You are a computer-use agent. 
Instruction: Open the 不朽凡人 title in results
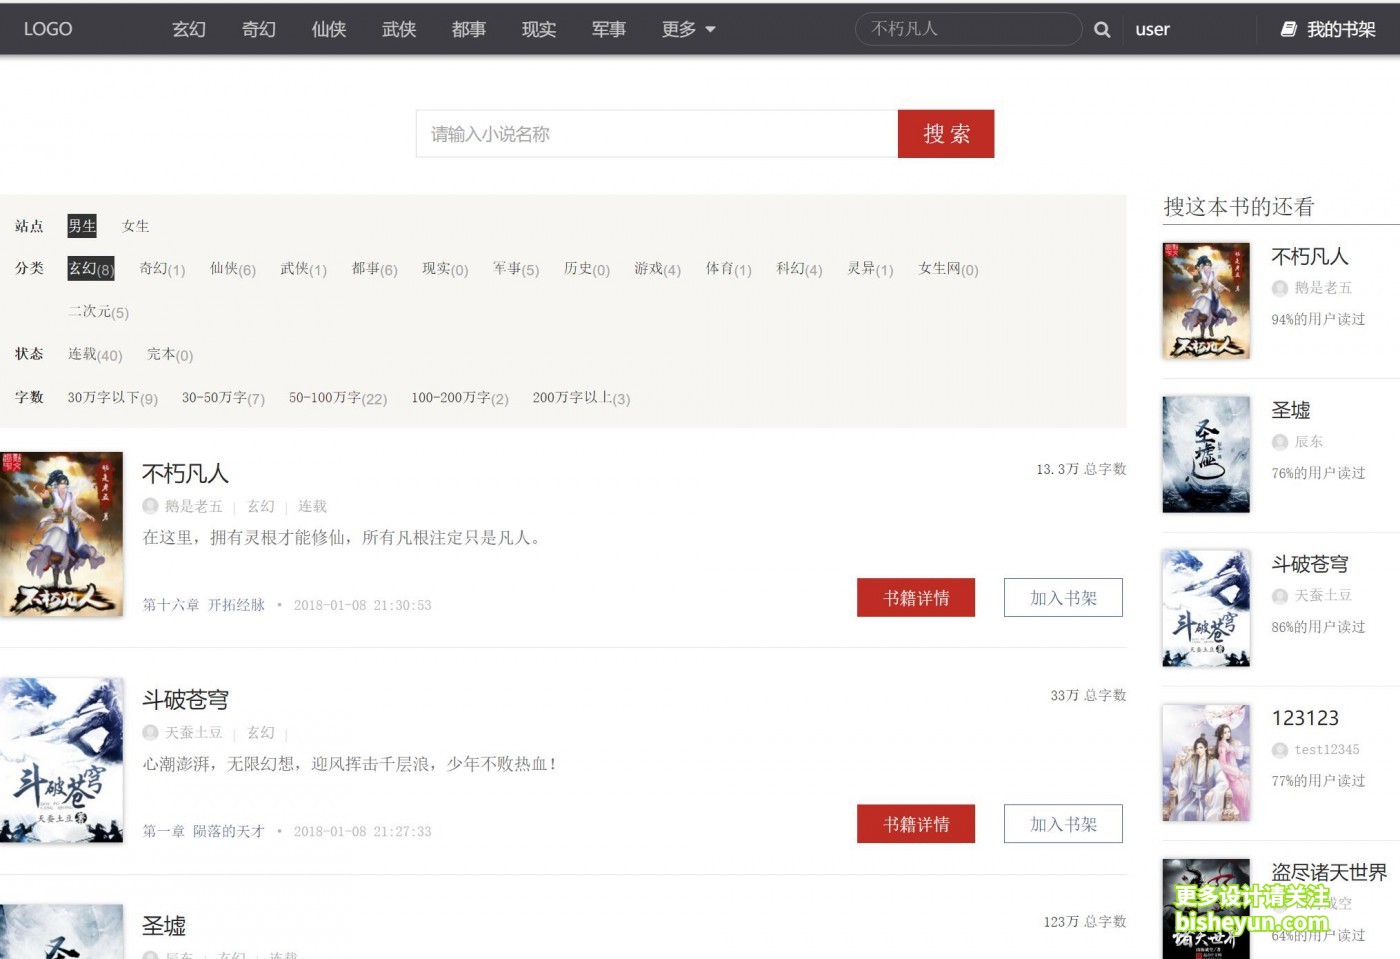pos(185,473)
